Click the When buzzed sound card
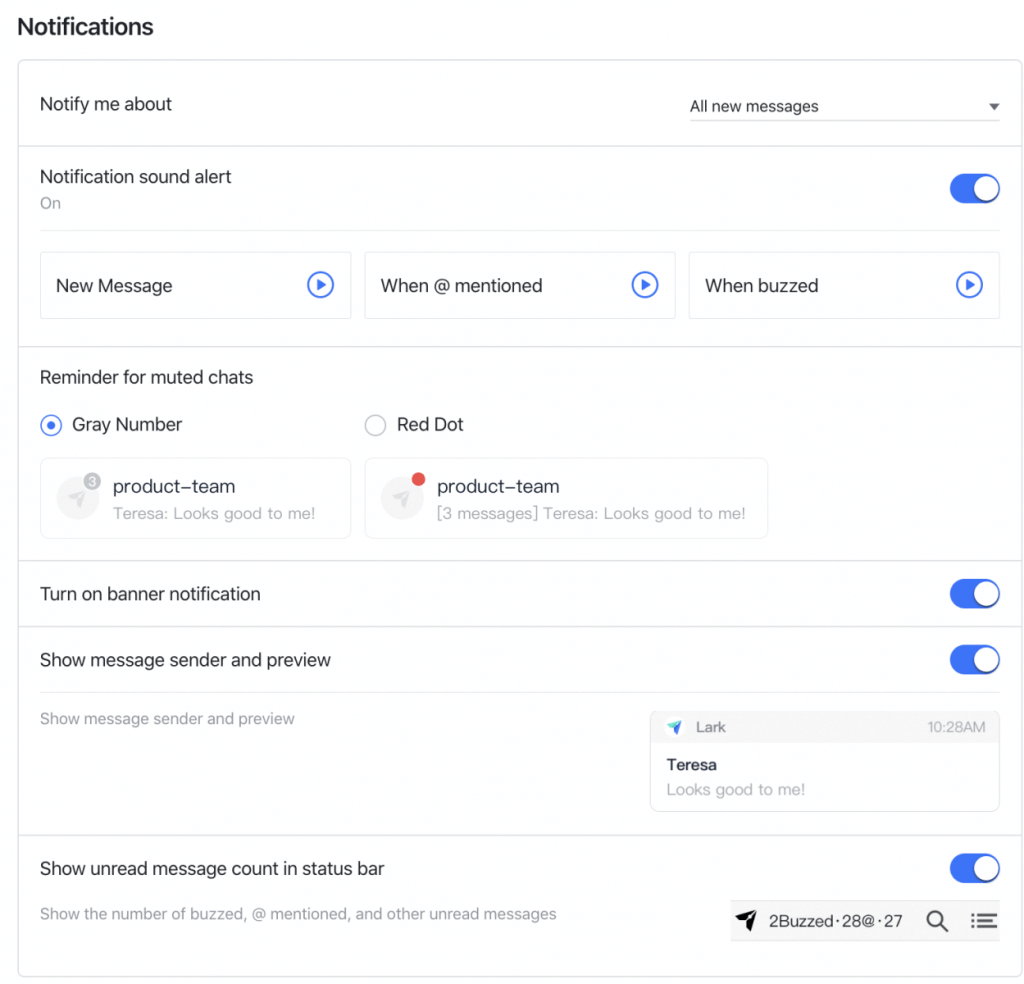Screen dimensions: 1024x984 (x=820, y=285)
